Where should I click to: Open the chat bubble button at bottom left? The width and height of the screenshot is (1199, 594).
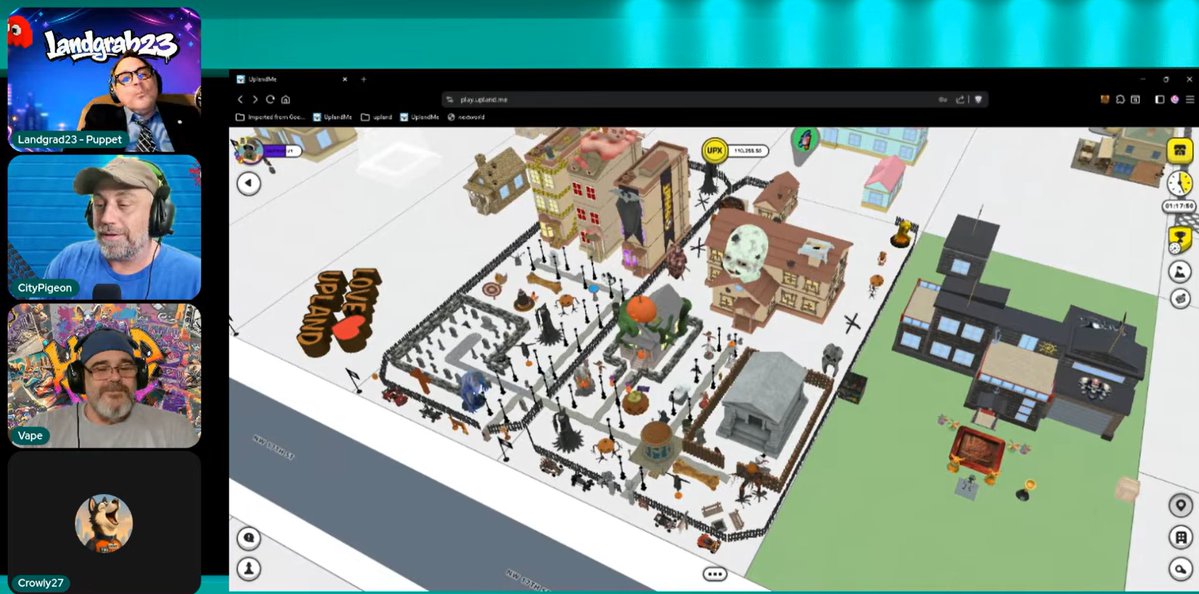pos(249,538)
